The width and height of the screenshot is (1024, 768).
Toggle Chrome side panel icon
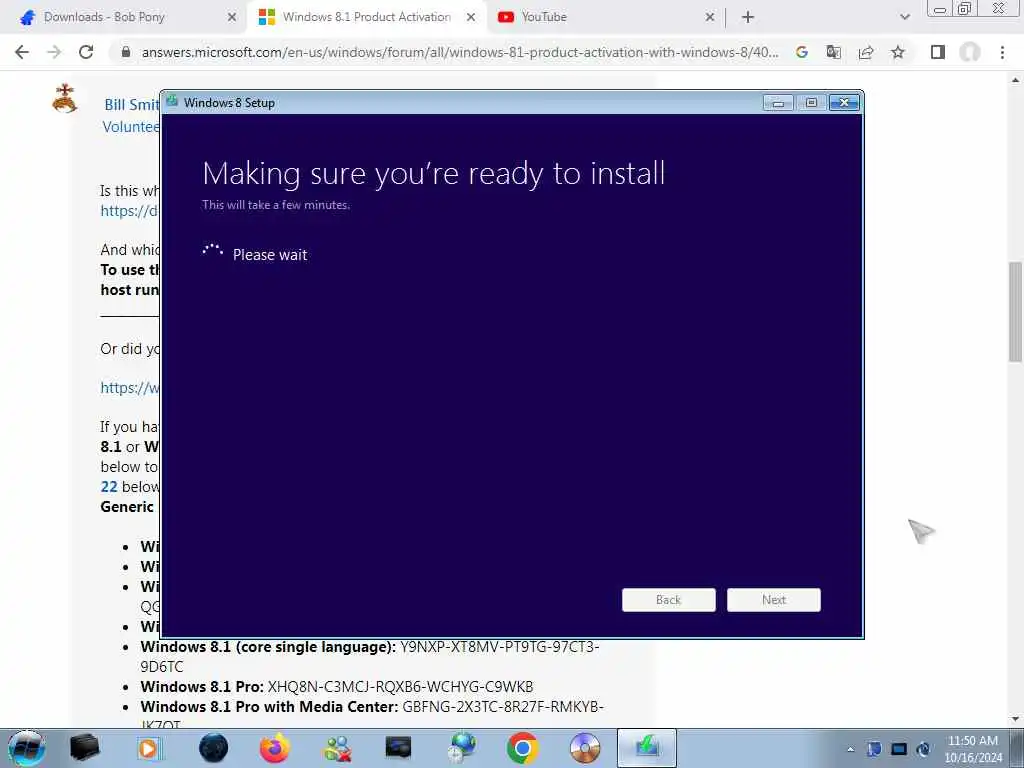938,52
